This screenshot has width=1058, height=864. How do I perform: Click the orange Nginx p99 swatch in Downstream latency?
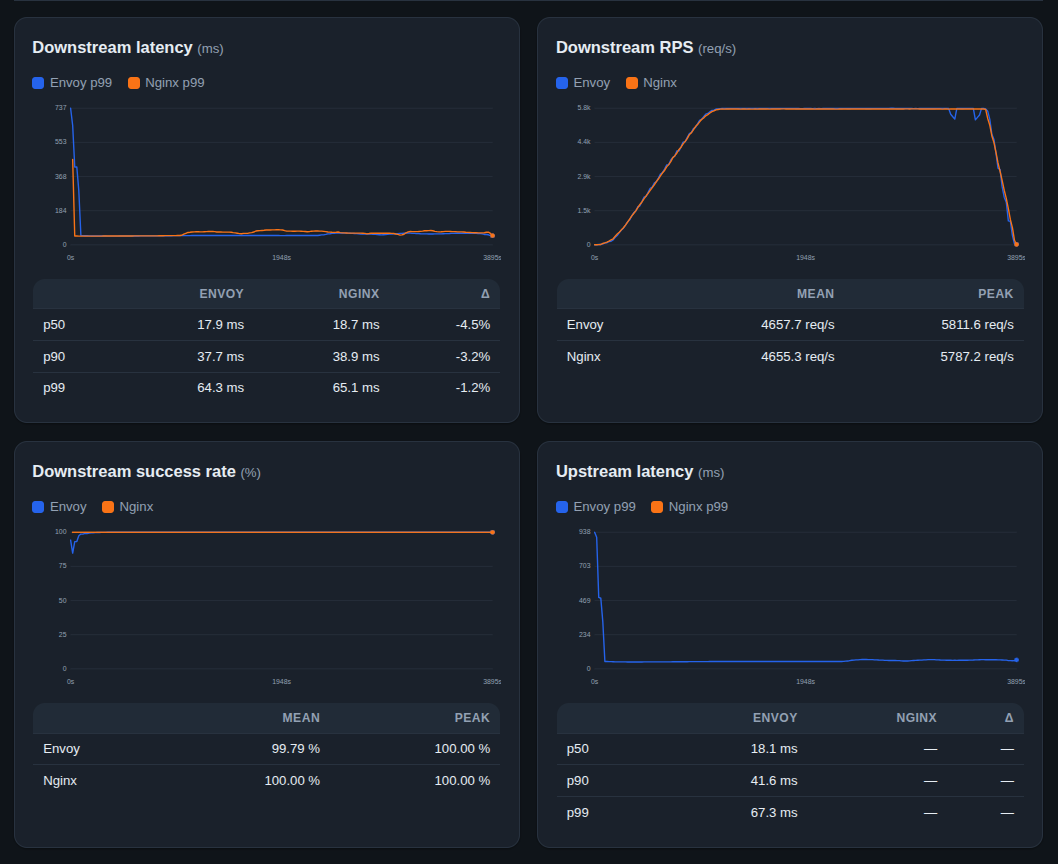(134, 83)
